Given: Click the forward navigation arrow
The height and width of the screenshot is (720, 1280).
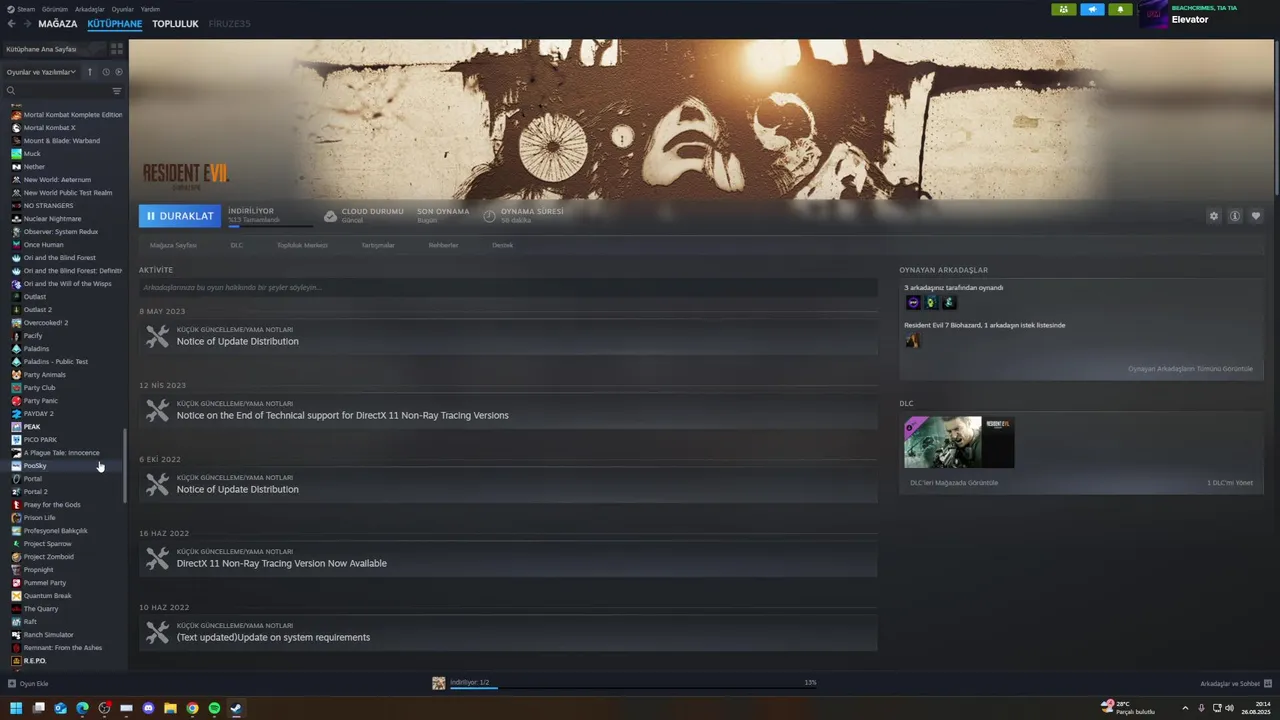Looking at the screenshot, I should click(26, 23).
